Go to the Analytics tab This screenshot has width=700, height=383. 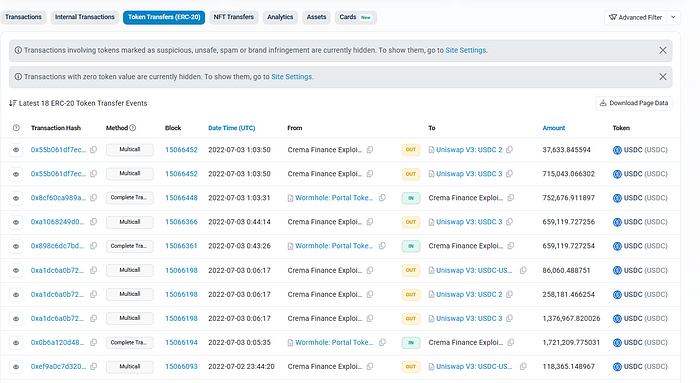pyautogui.click(x=280, y=17)
